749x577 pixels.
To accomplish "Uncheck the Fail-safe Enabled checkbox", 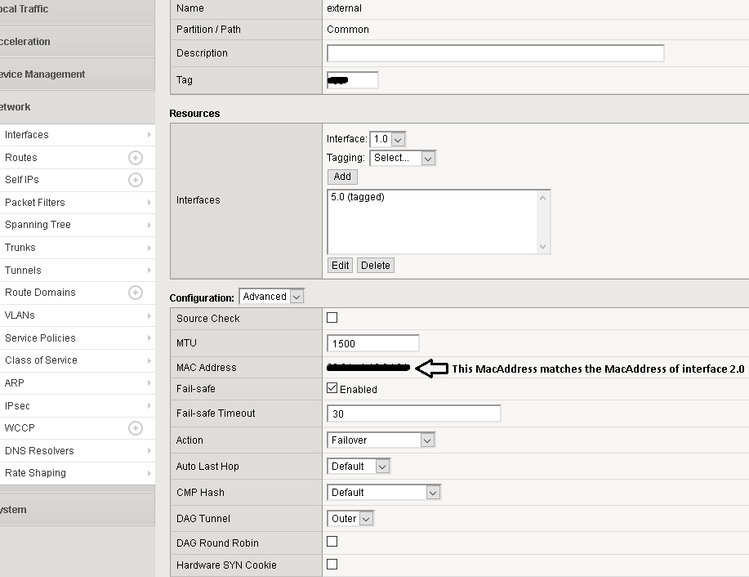I will (332, 388).
